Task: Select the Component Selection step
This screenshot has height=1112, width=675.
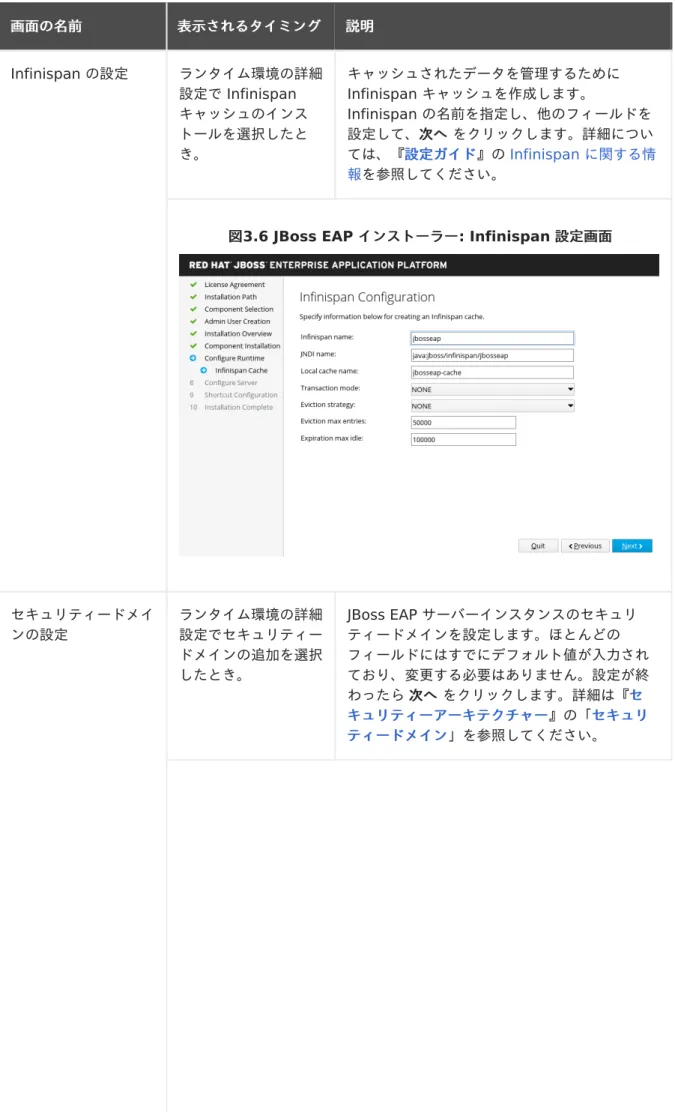Action: [239, 309]
